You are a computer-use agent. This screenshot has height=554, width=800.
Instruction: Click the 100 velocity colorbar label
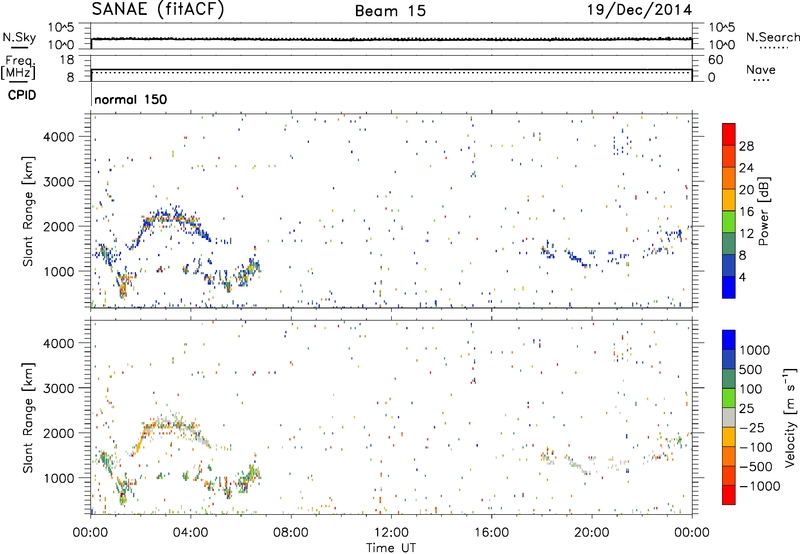tap(751, 389)
